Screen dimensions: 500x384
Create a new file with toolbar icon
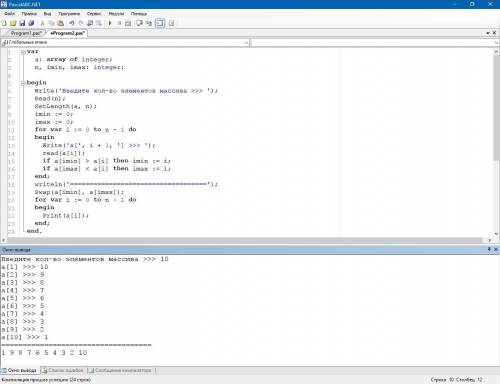pos(4,23)
